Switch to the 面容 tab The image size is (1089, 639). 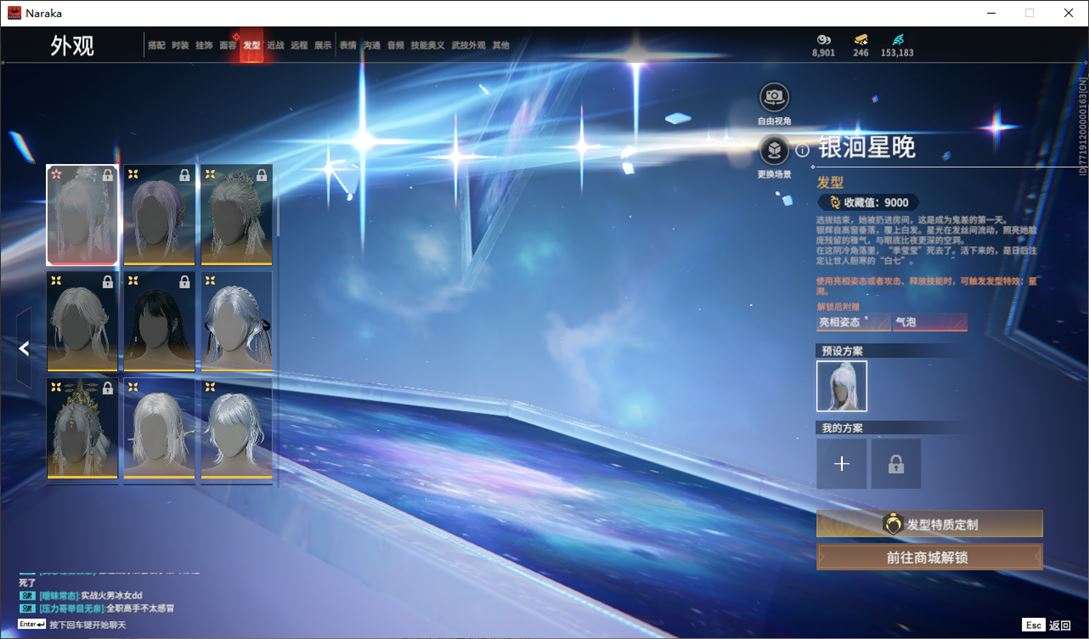tap(228, 45)
